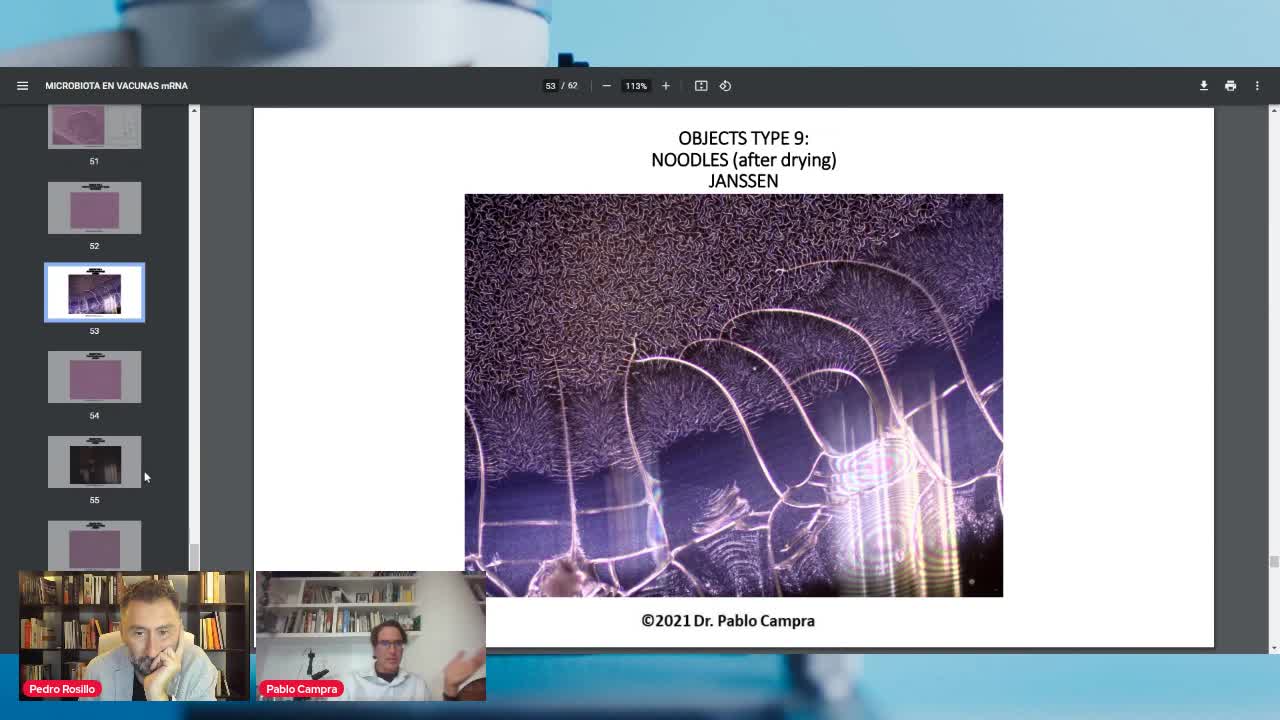The height and width of the screenshot is (720, 1280).
Task: Edit the 113% zoom level field
Action: (x=636, y=86)
